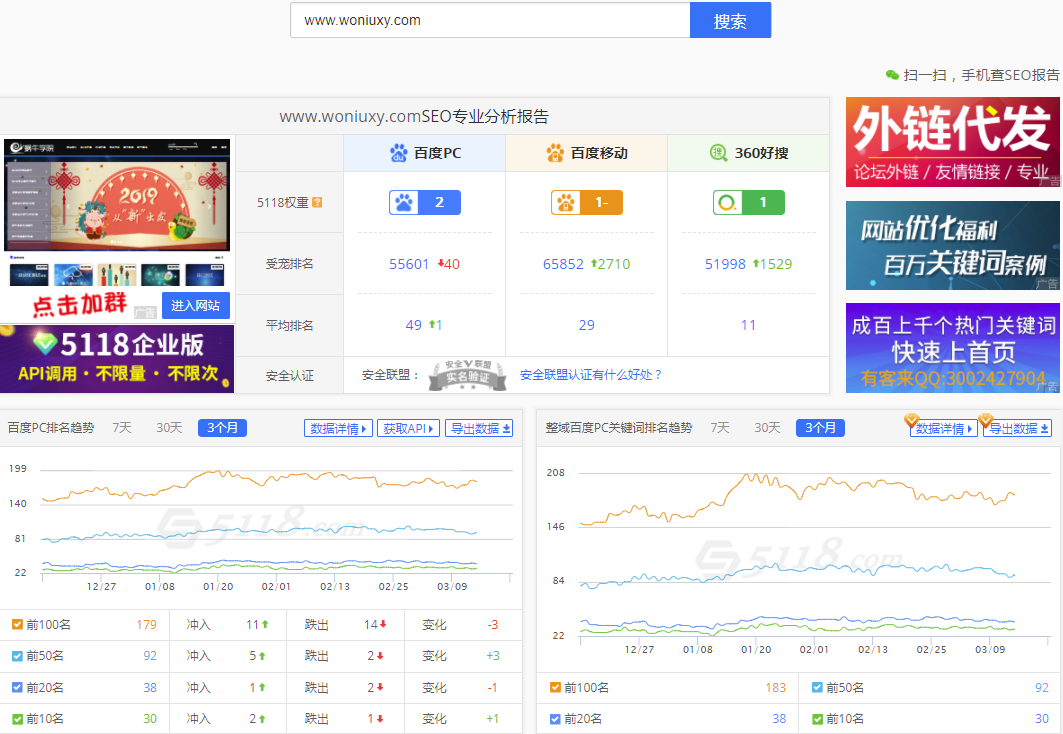Open the 5118权重 help question mark
Image resolution: width=1063 pixels, height=734 pixels.
click(x=317, y=201)
